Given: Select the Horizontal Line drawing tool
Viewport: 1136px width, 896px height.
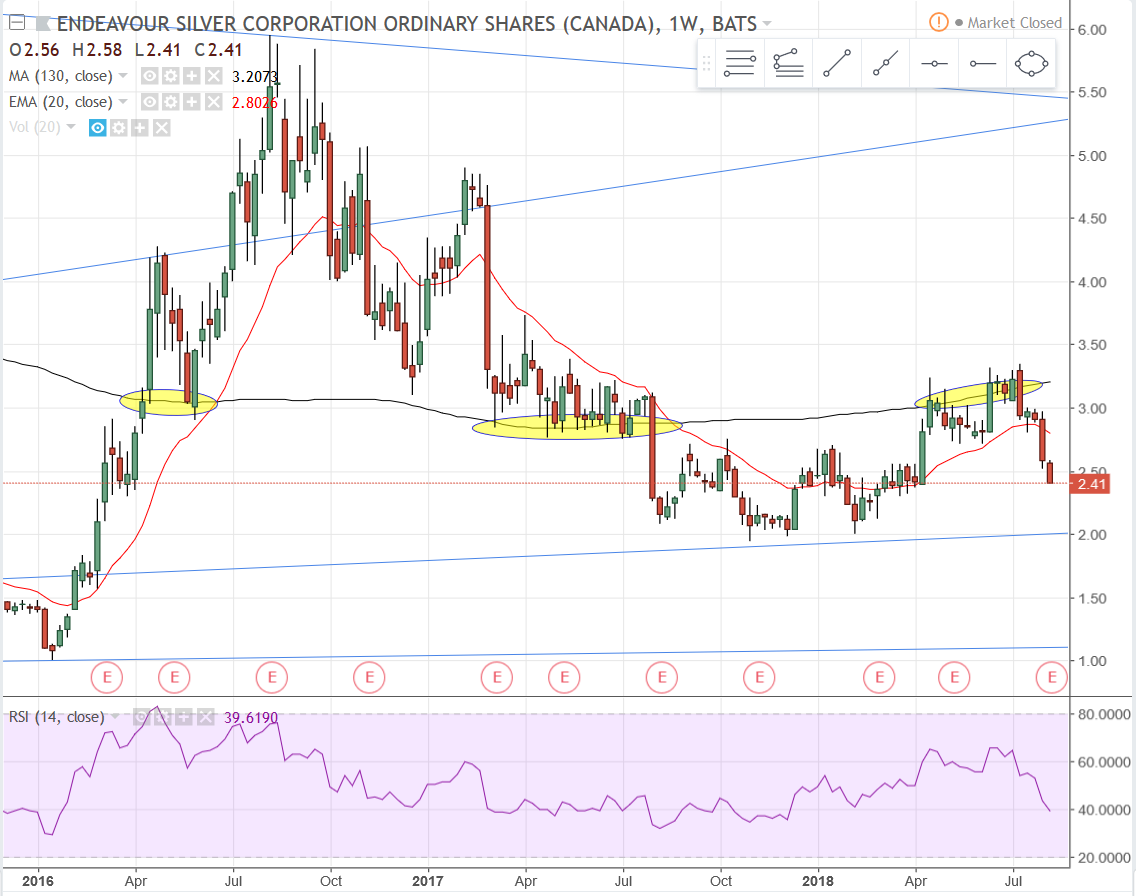Looking at the screenshot, I should point(934,64).
